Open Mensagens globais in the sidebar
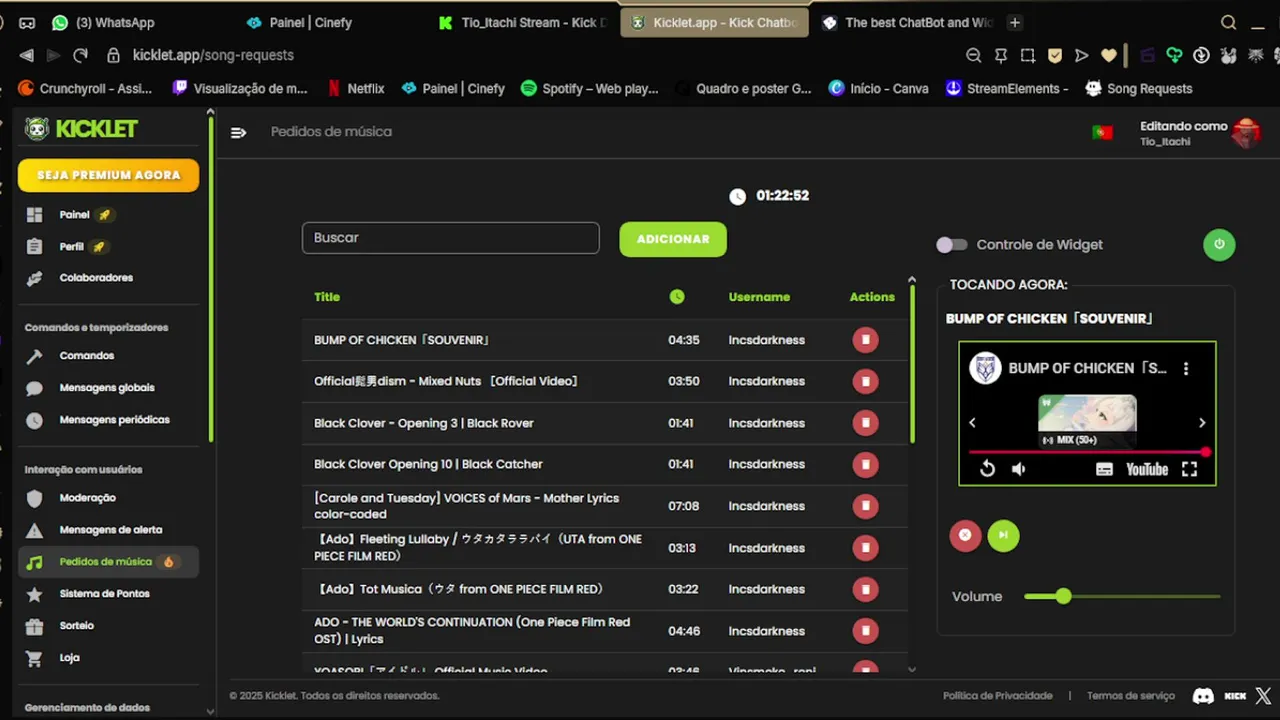 click(106, 388)
